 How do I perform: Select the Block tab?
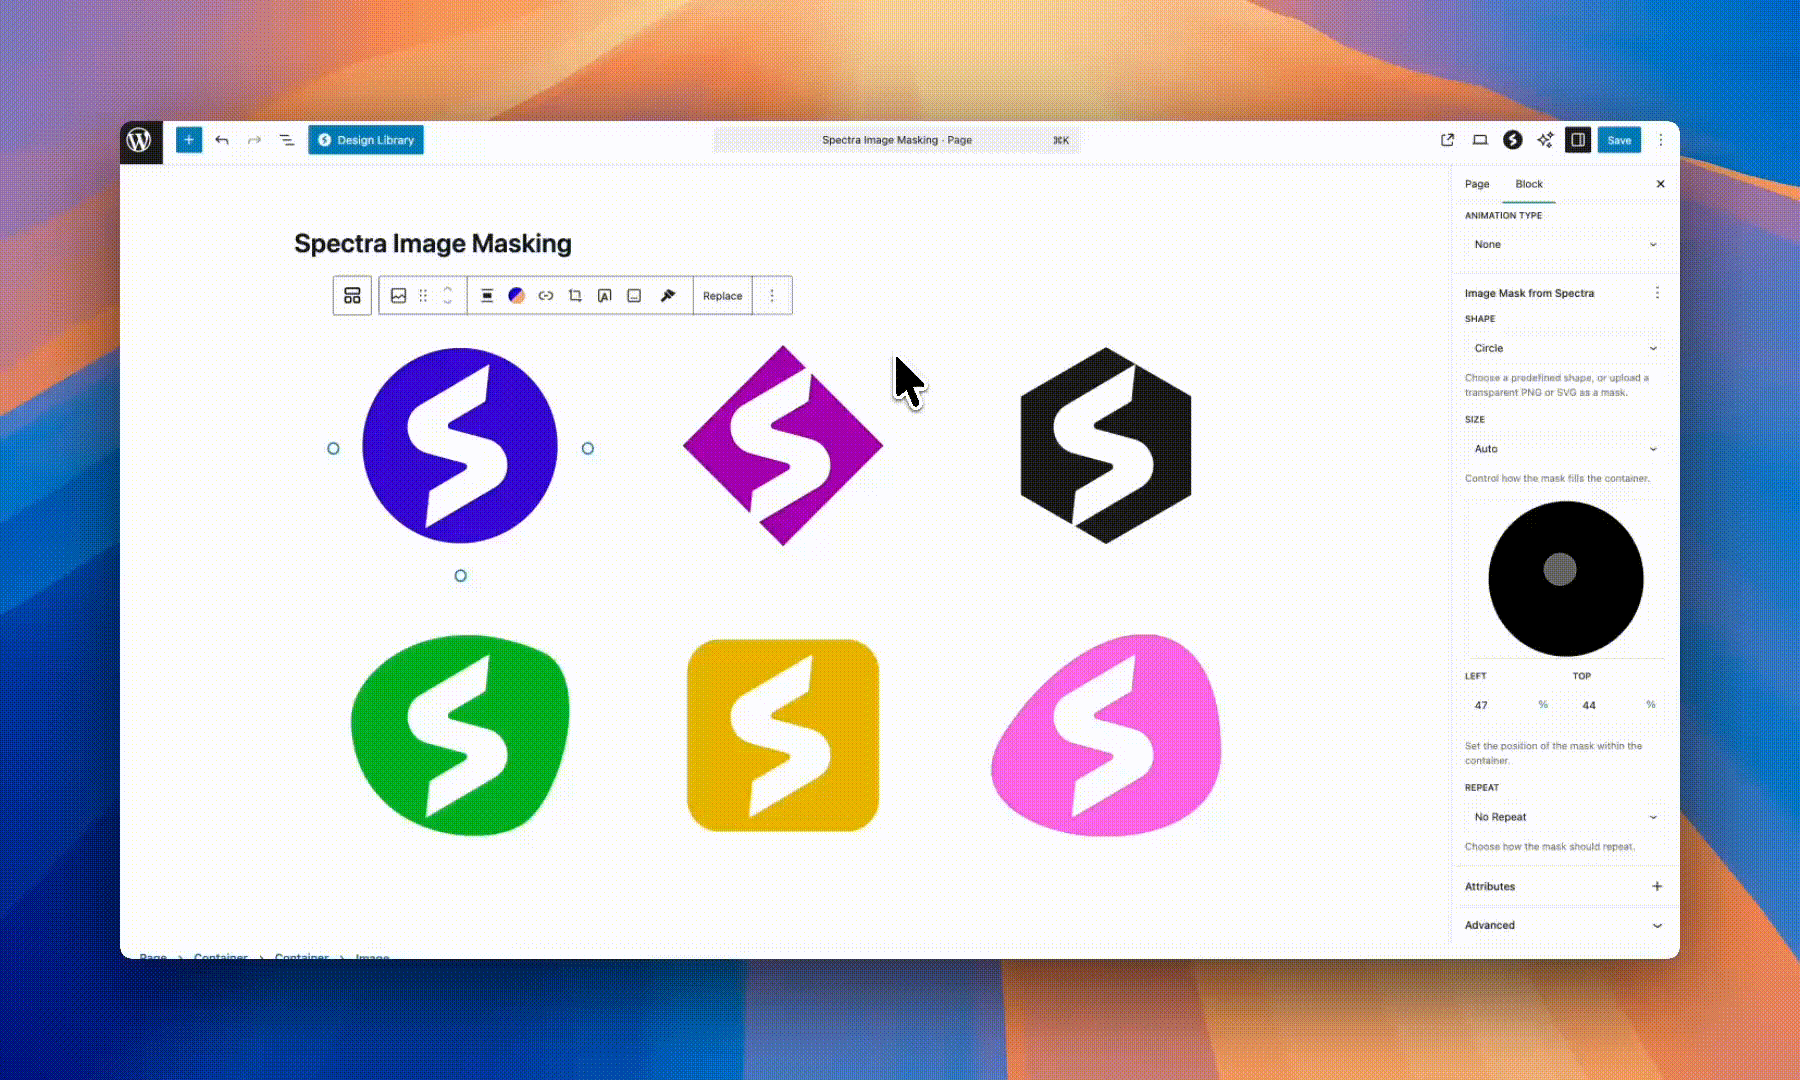point(1528,184)
